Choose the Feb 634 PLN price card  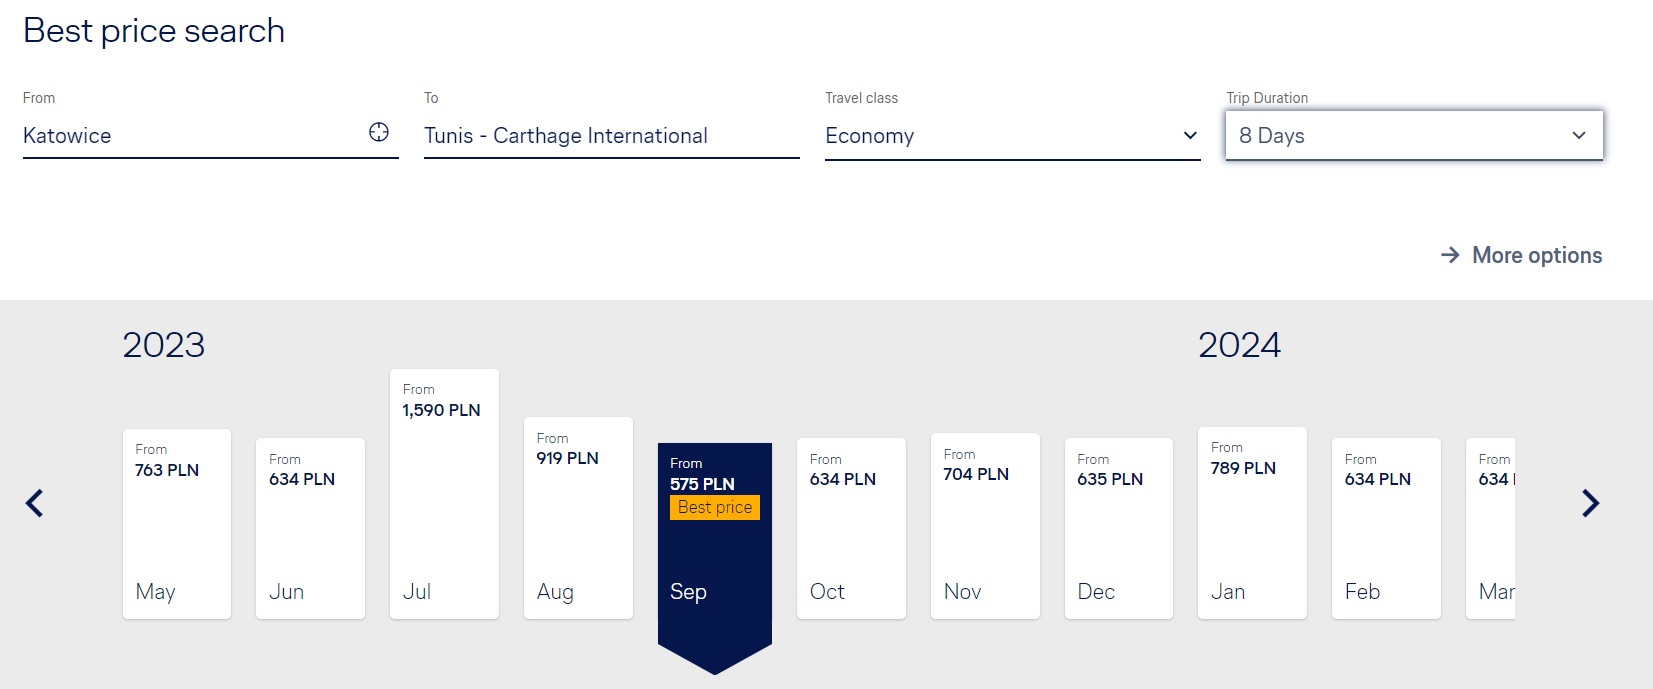click(1386, 528)
